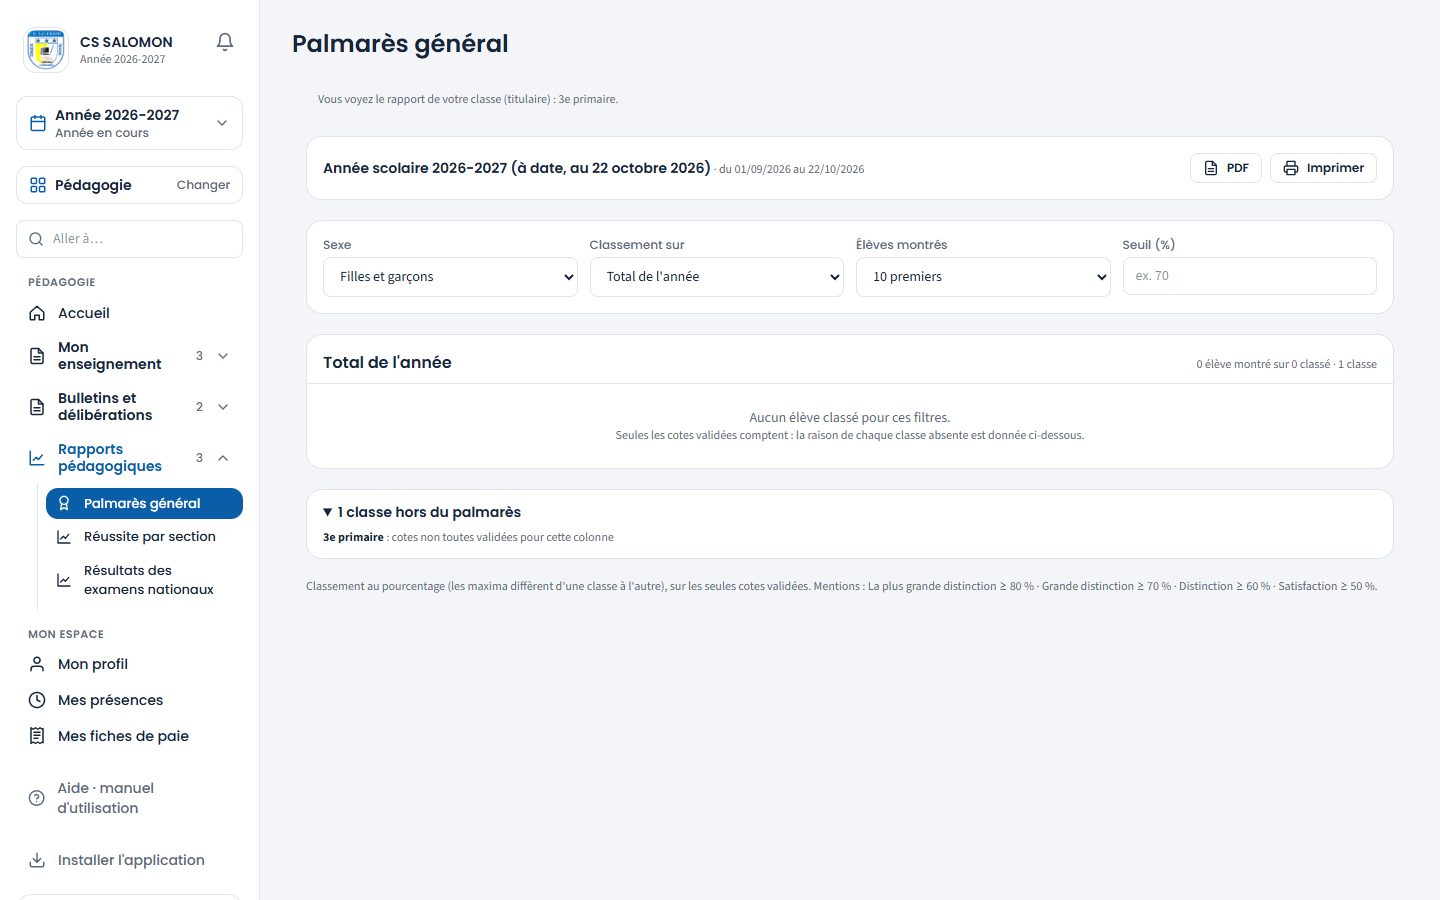
Task: Click the Mon profil person icon
Action: pos(37,664)
